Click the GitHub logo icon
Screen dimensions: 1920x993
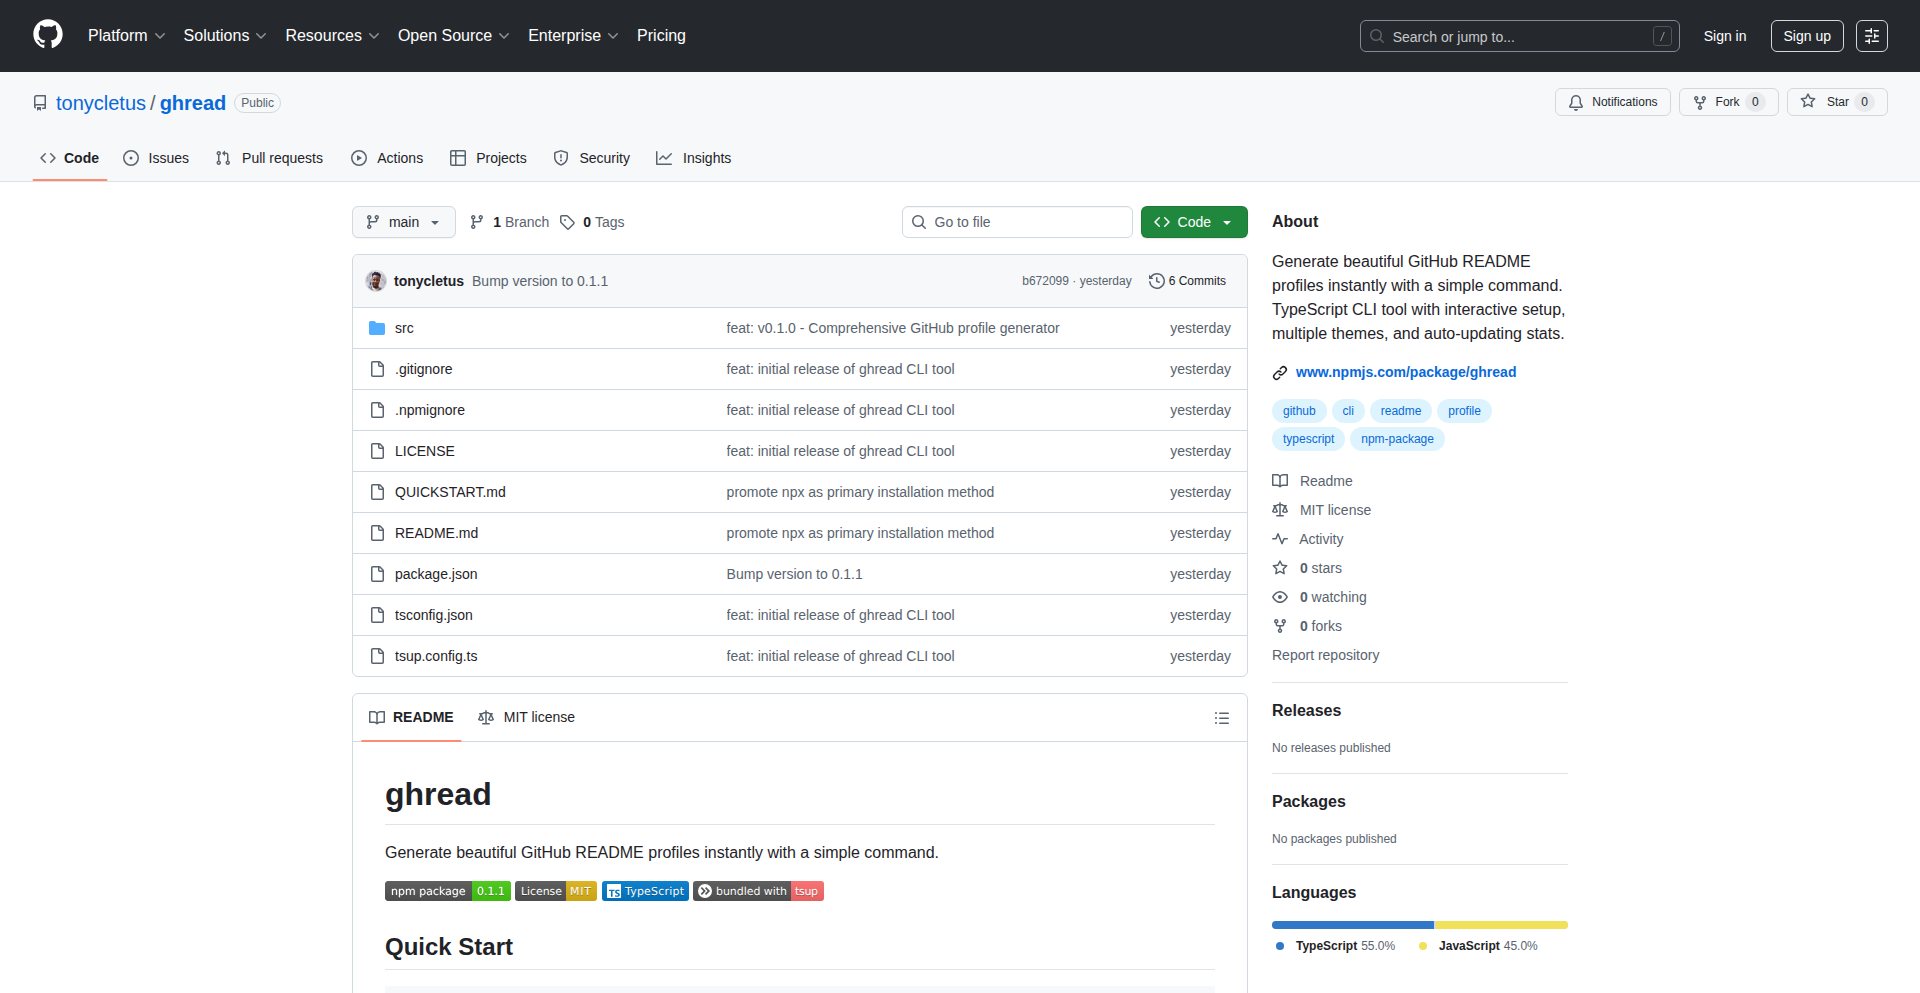coord(48,35)
